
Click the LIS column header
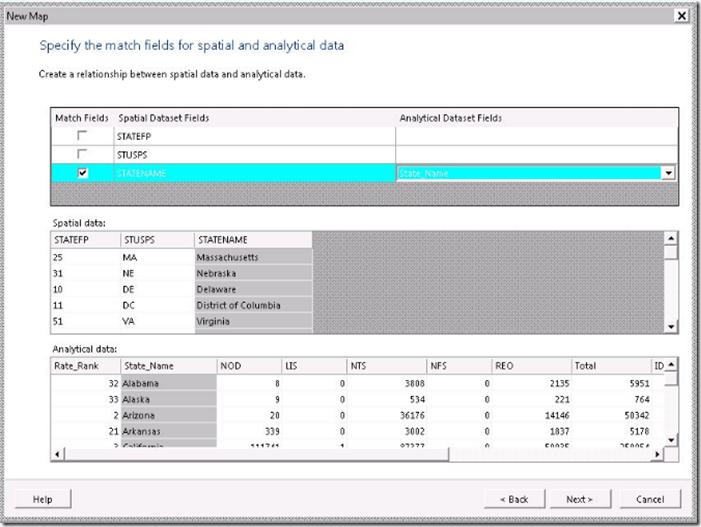314,366
